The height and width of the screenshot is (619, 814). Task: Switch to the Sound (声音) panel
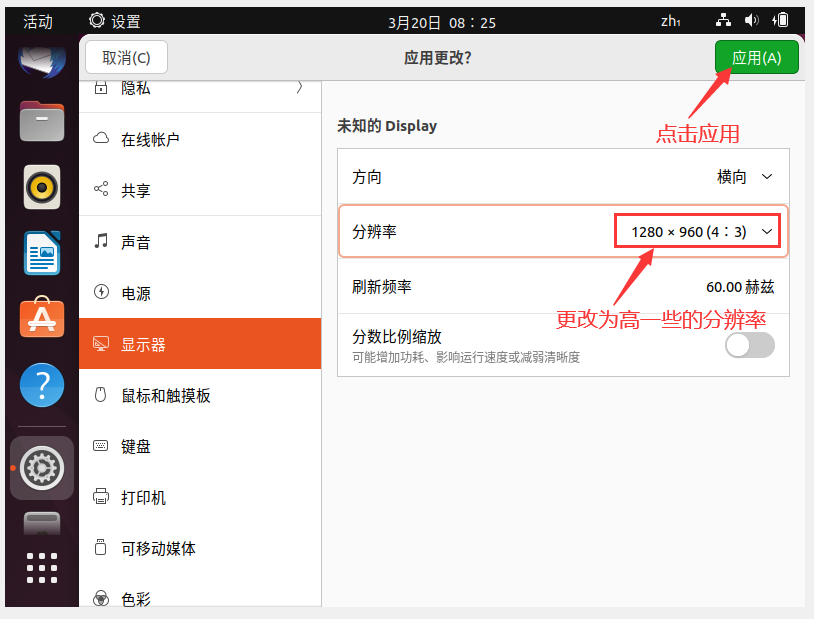(x=200, y=241)
